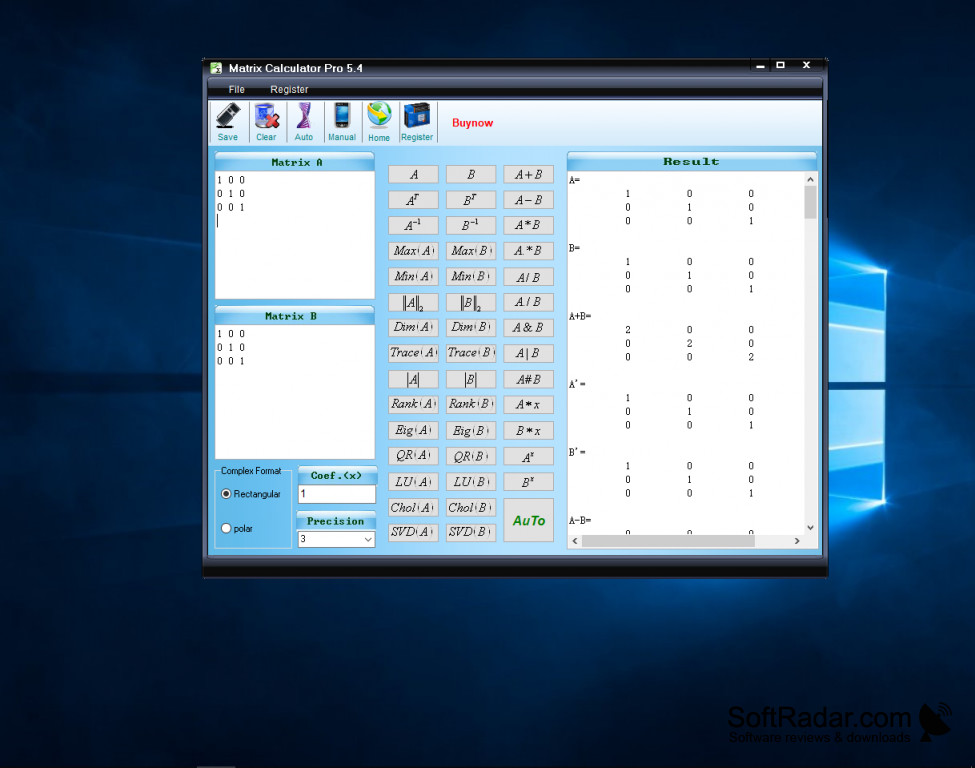Calculate the Trace of matrix A
The height and width of the screenshot is (768, 975).
pos(413,353)
